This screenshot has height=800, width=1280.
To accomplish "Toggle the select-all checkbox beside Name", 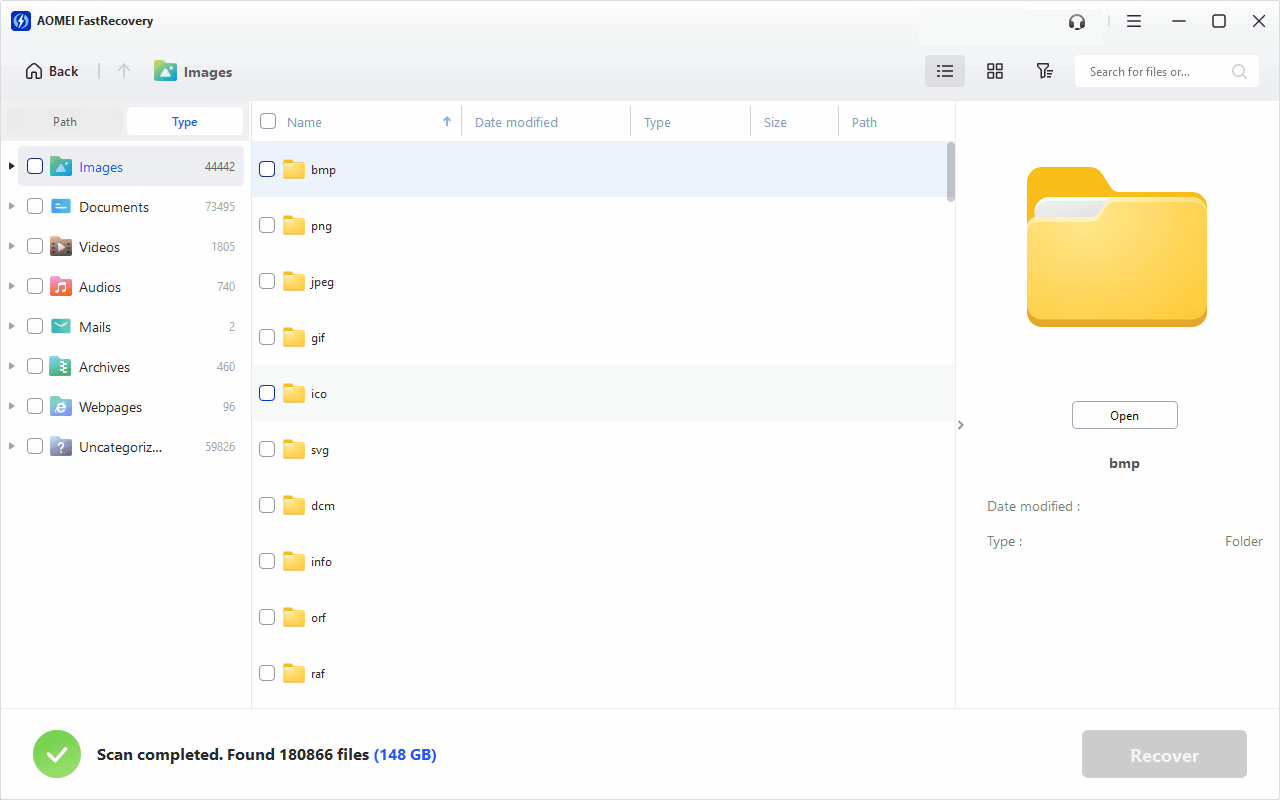I will [268, 122].
